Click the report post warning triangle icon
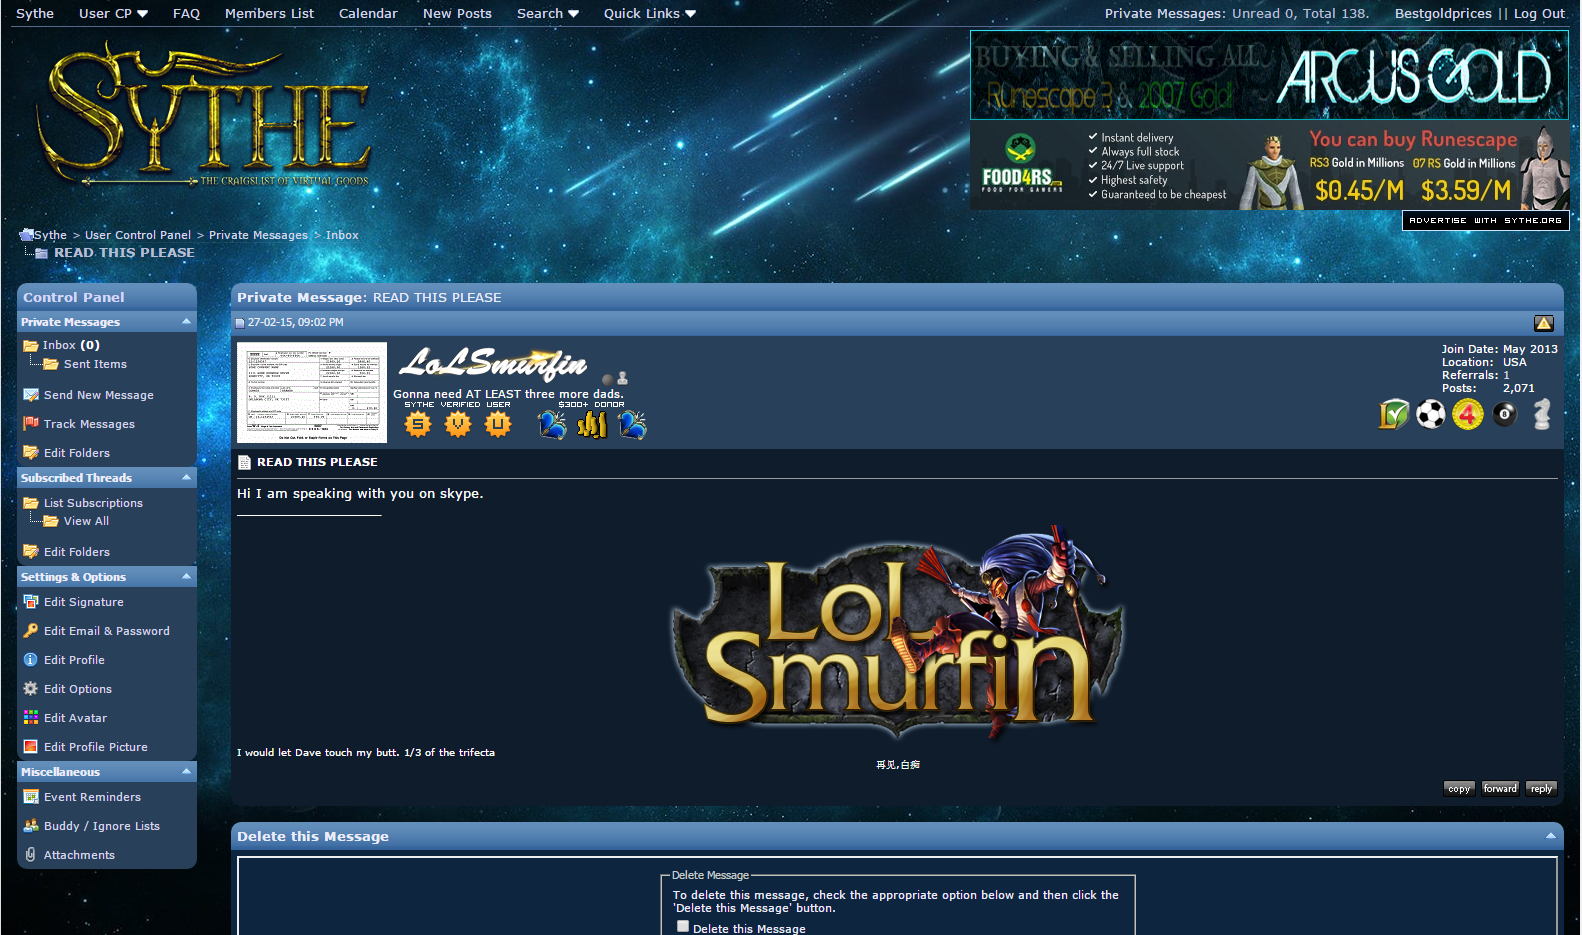1582x935 pixels. (x=1543, y=323)
